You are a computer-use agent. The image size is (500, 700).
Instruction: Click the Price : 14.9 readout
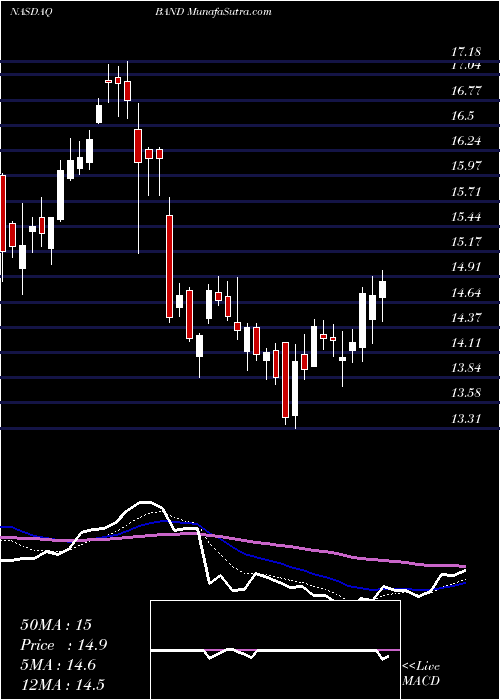[63, 645]
